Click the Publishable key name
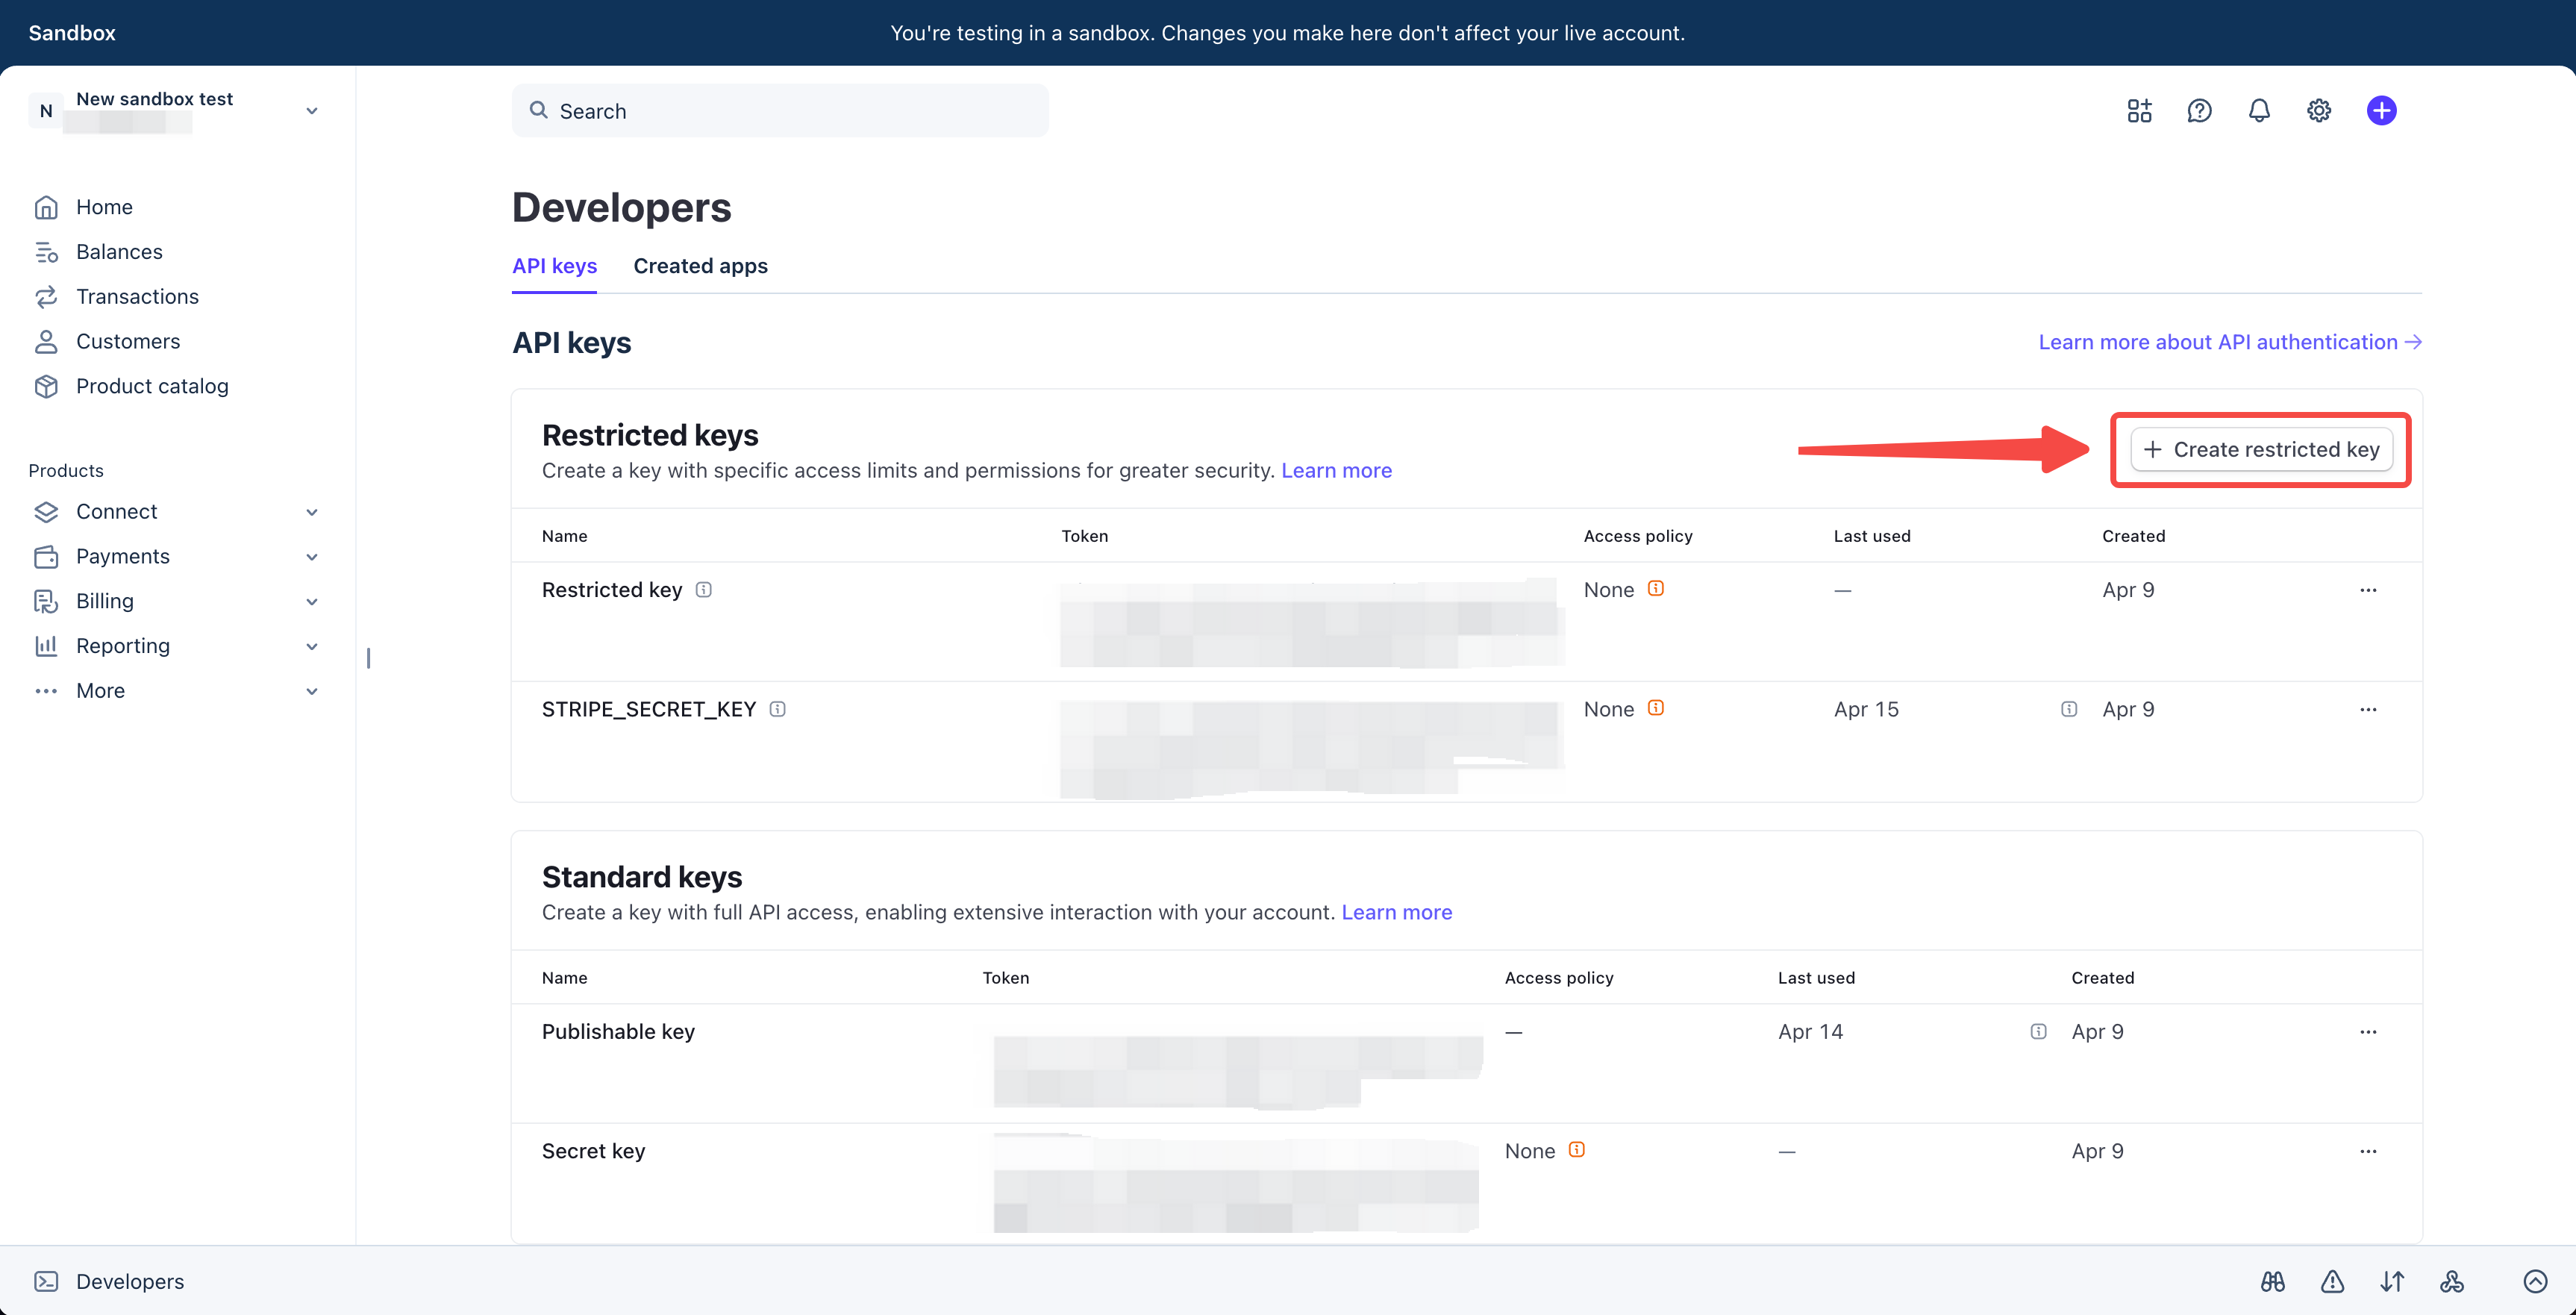The image size is (2576, 1315). [x=618, y=1031]
